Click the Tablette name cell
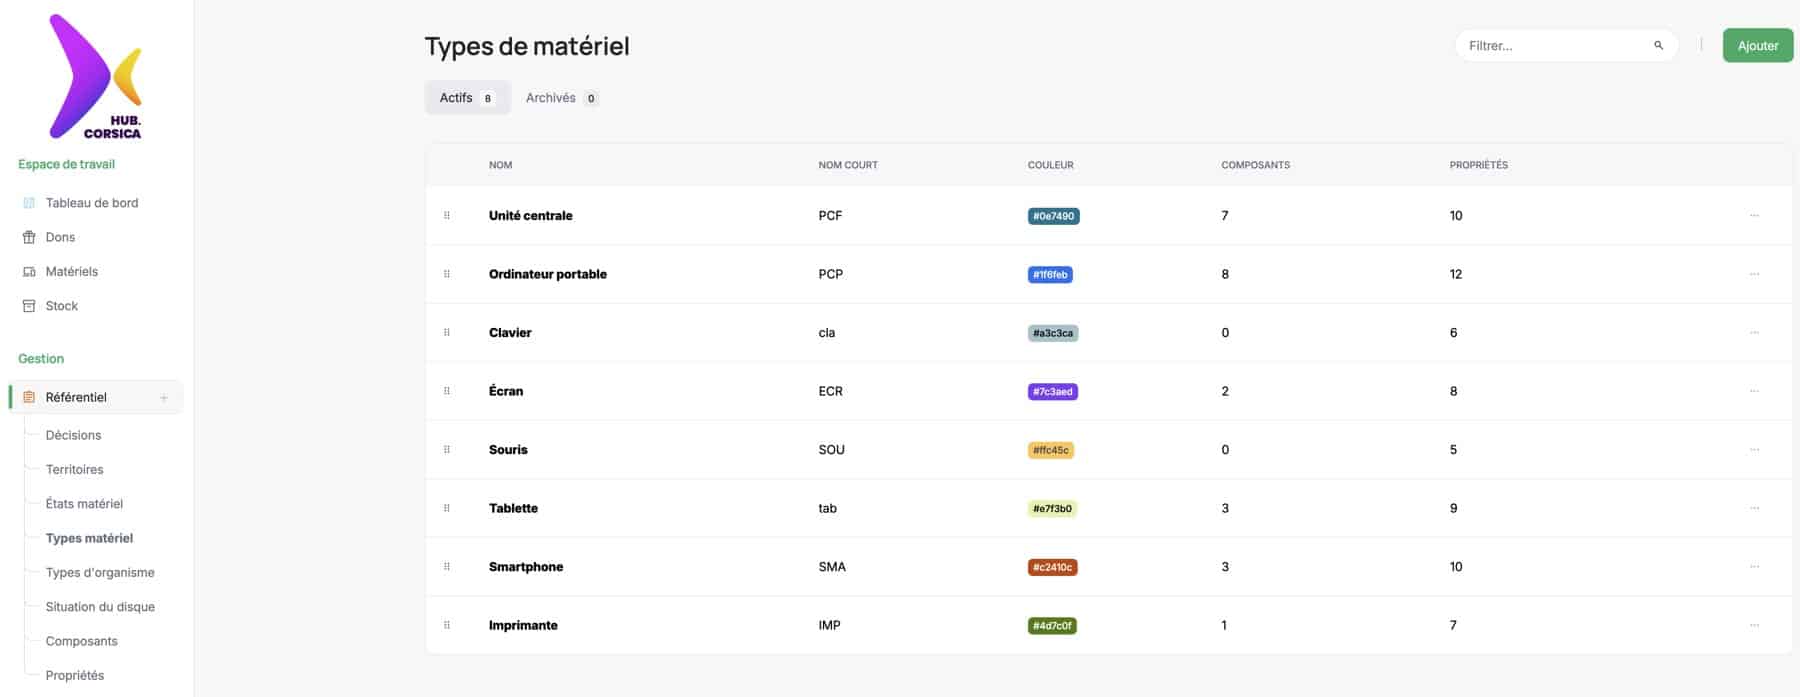Image resolution: width=1800 pixels, height=697 pixels. (x=513, y=508)
